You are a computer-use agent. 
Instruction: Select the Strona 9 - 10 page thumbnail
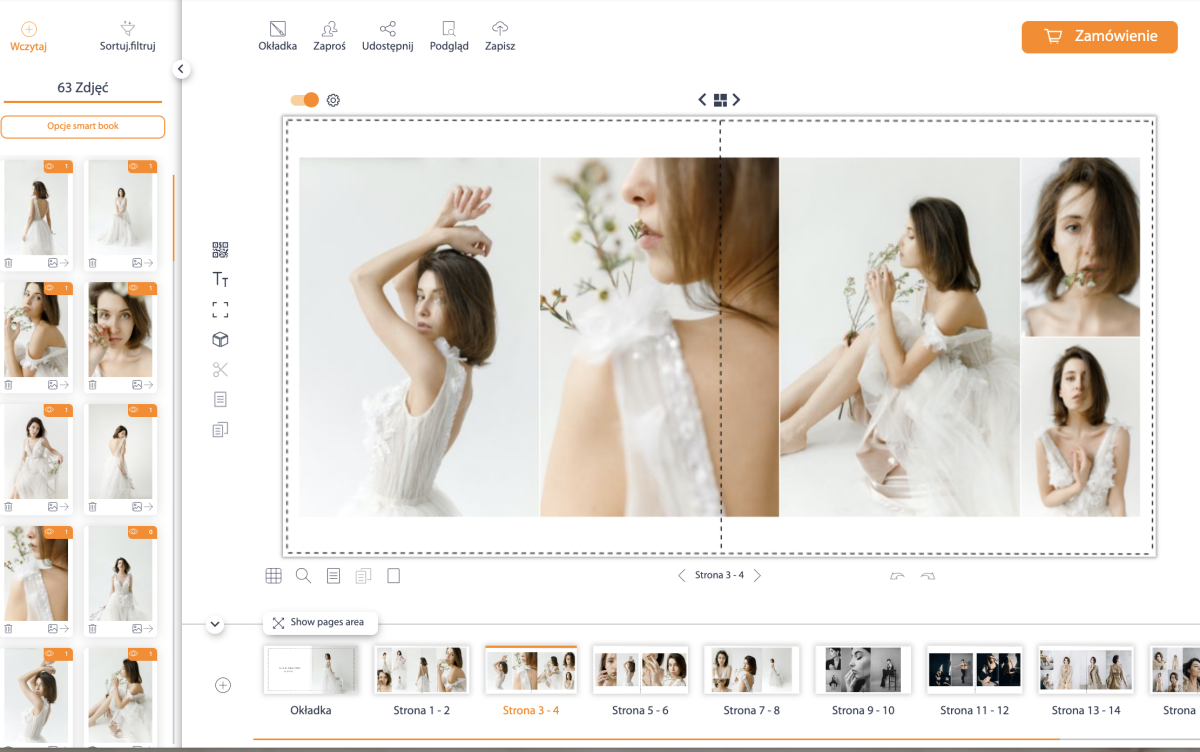click(863, 670)
